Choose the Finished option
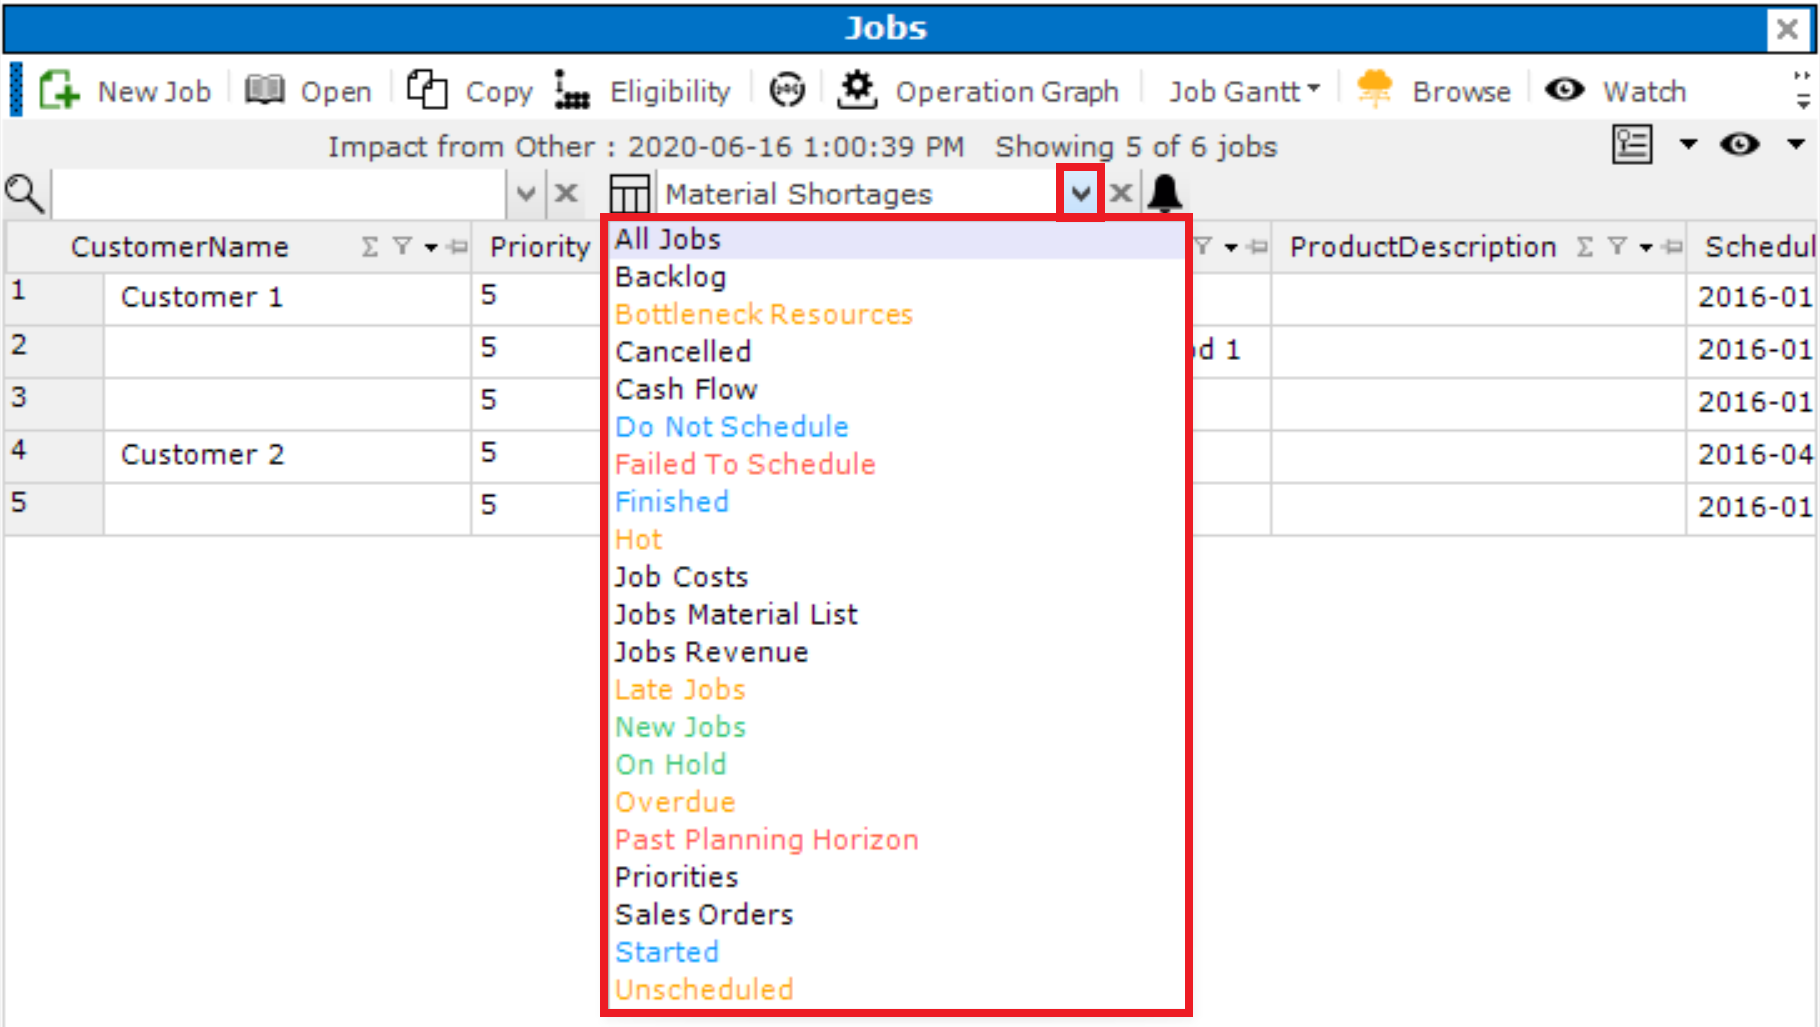The image size is (1820, 1027). (x=897, y=502)
